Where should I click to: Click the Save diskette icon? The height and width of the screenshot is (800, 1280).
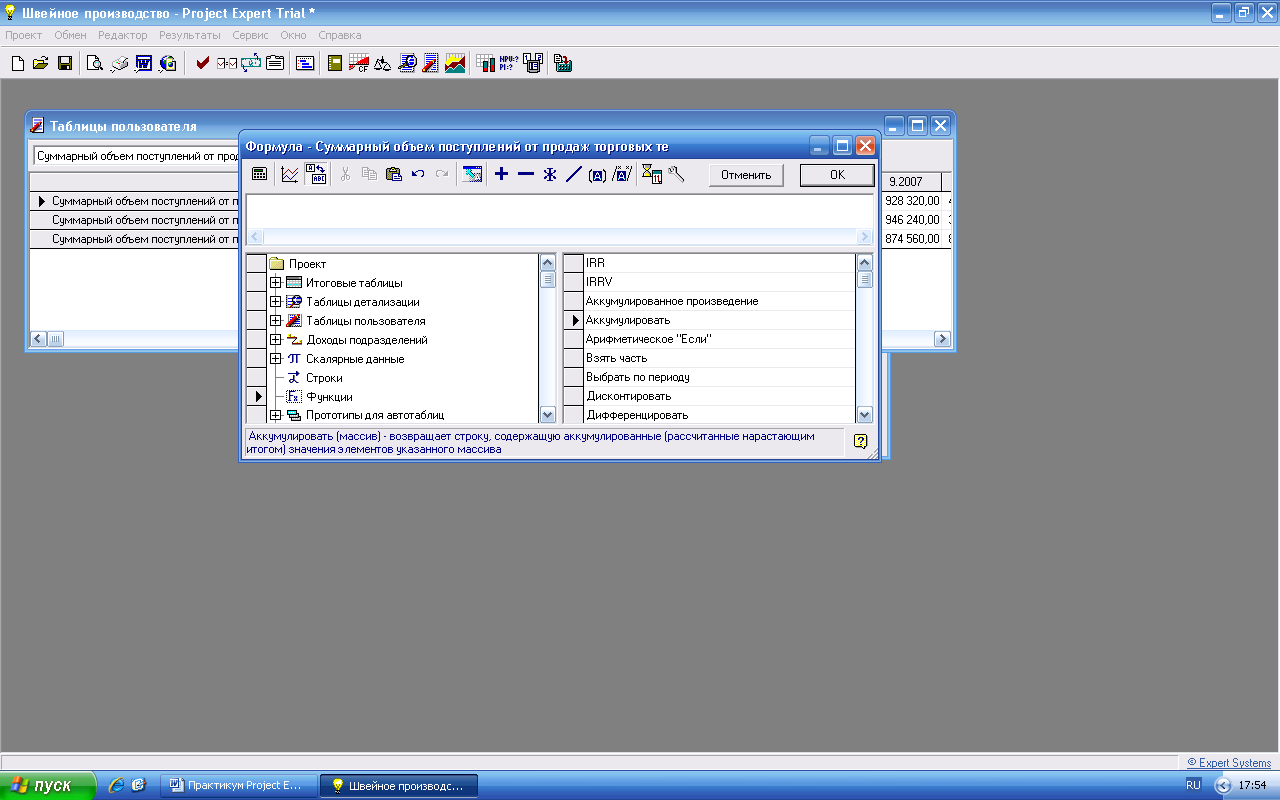point(64,64)
